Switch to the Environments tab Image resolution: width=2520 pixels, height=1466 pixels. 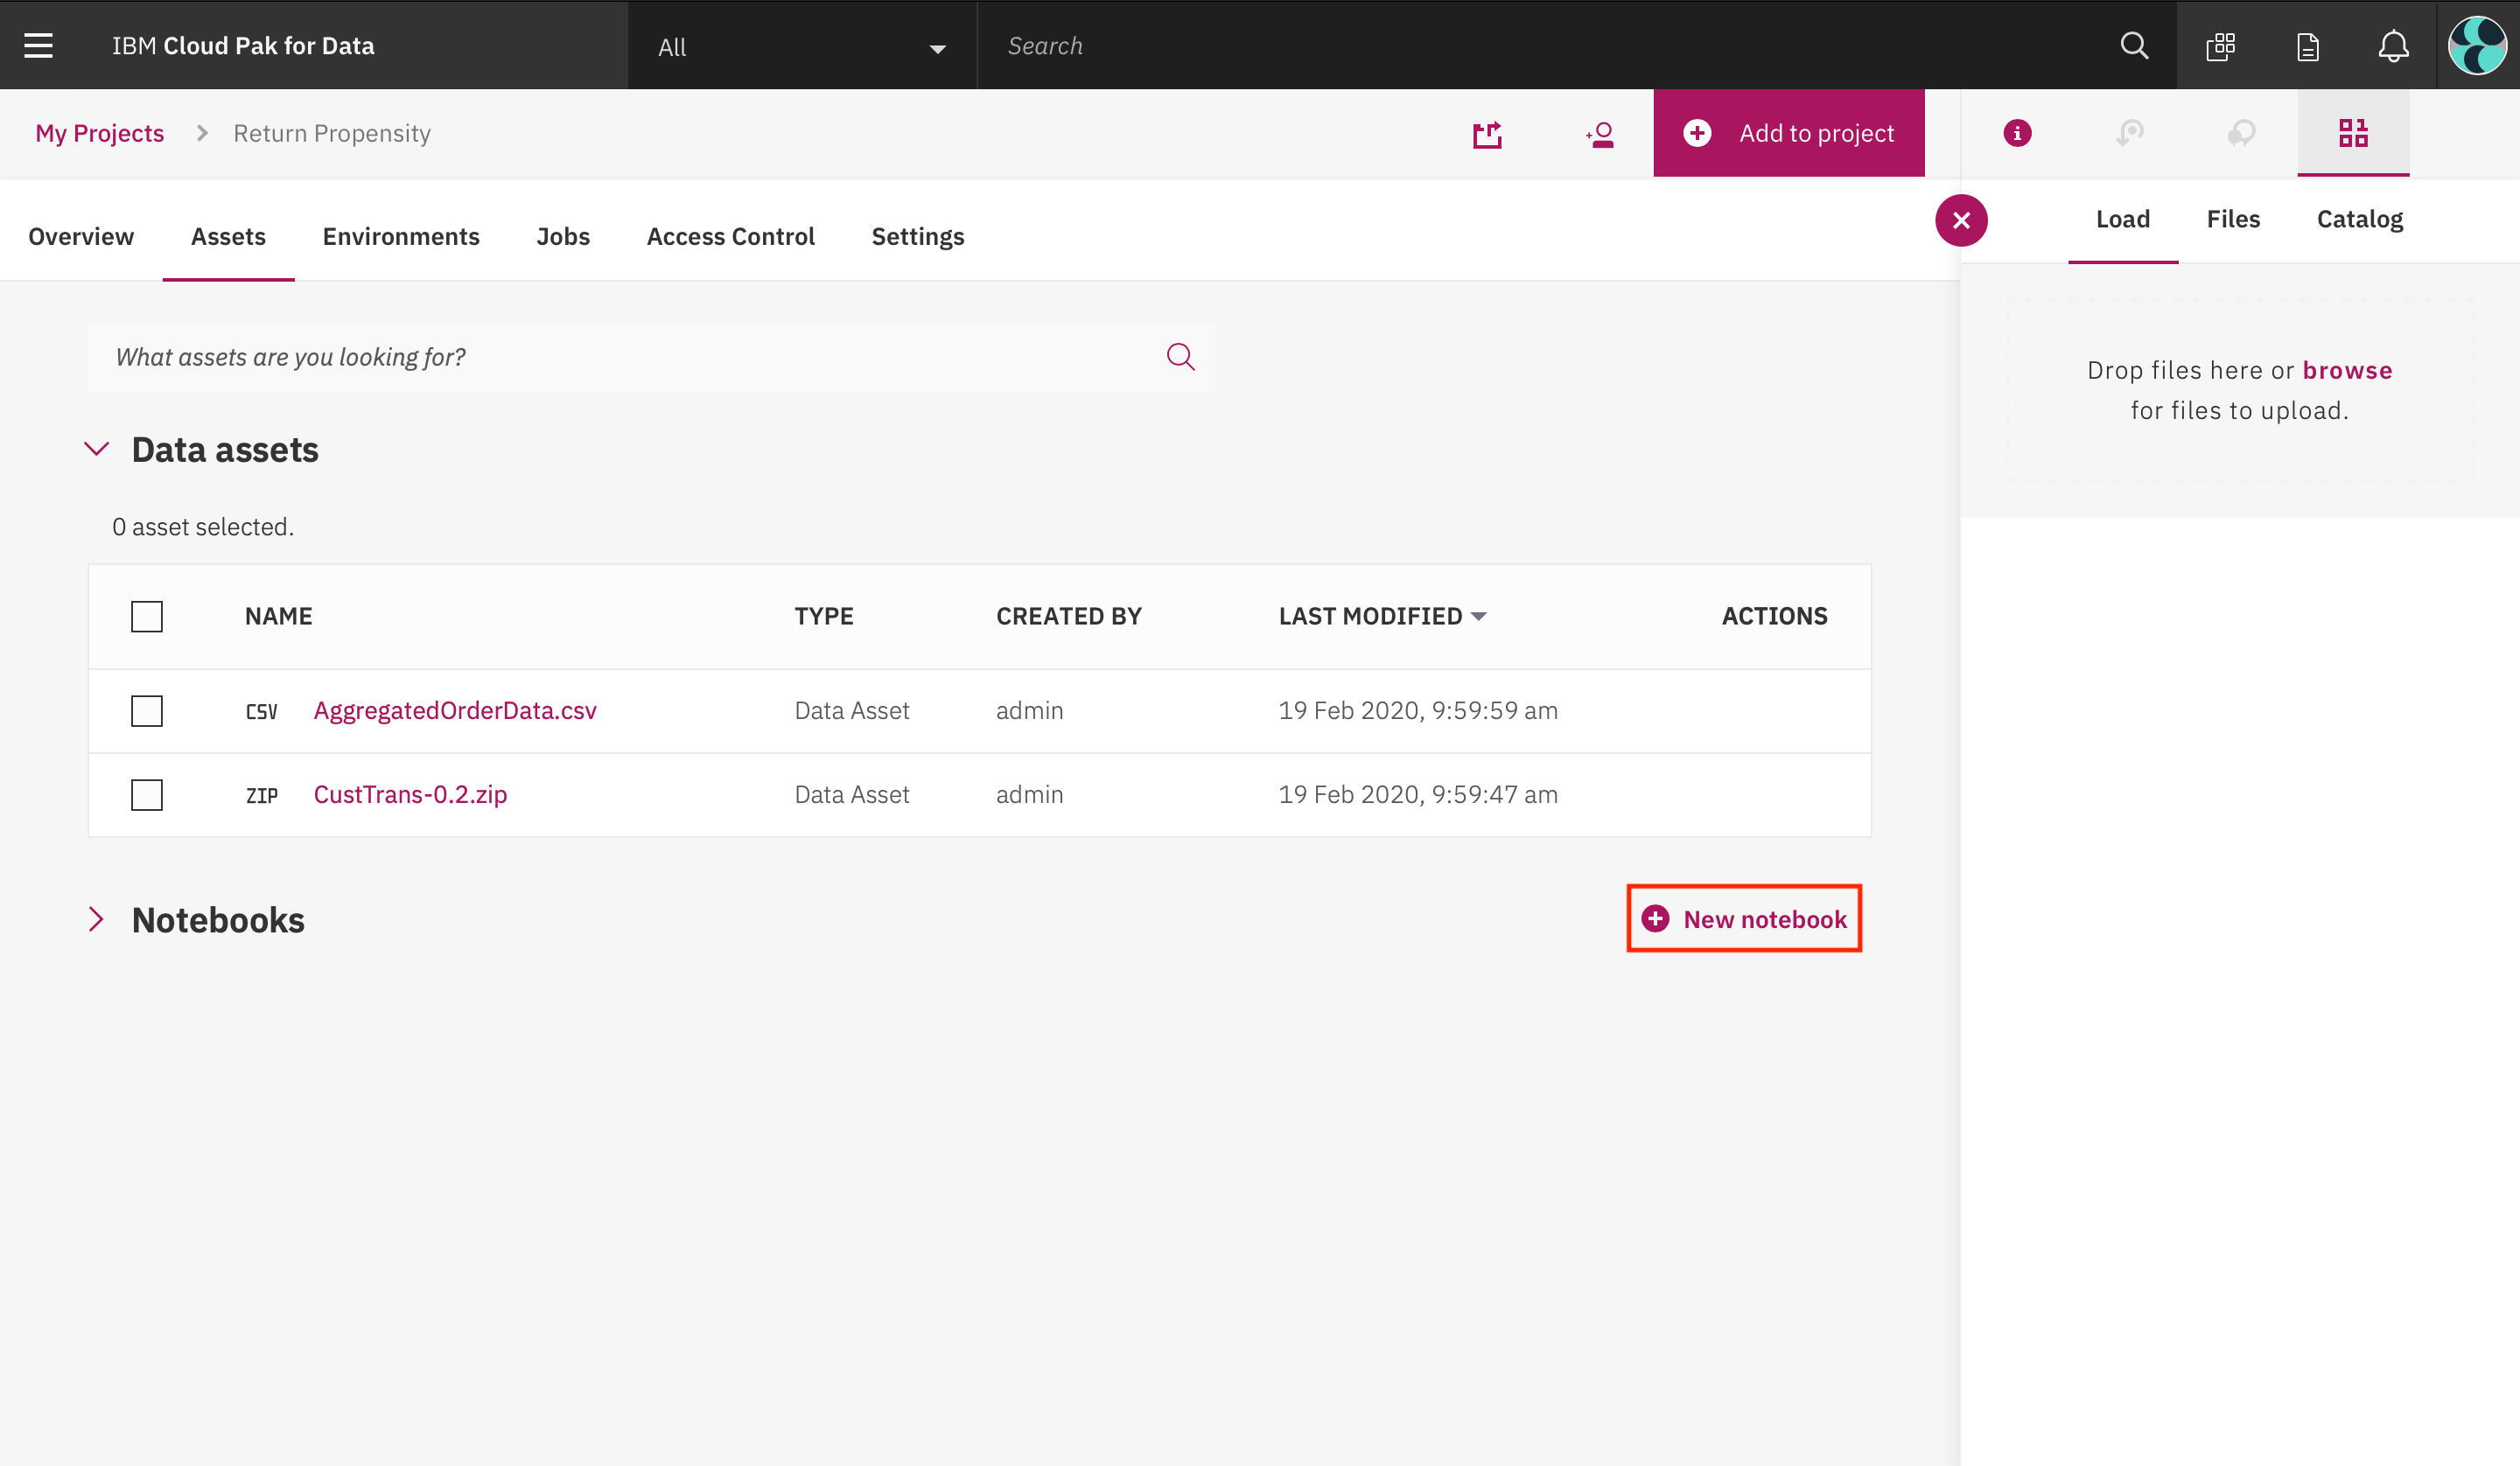[400, 237]
